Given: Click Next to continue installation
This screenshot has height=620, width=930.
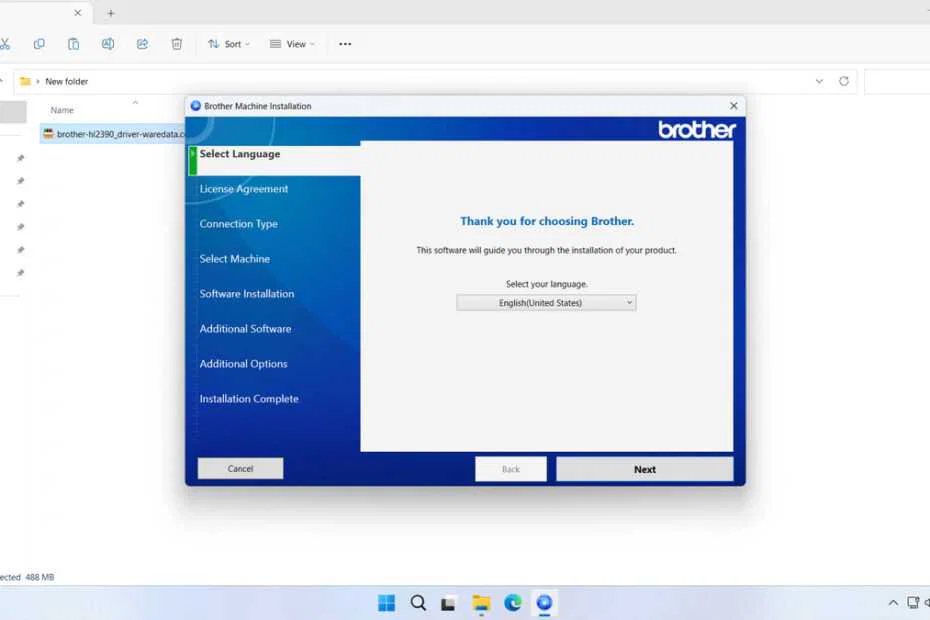Looking at the screenshot, I should click(644, 468).
